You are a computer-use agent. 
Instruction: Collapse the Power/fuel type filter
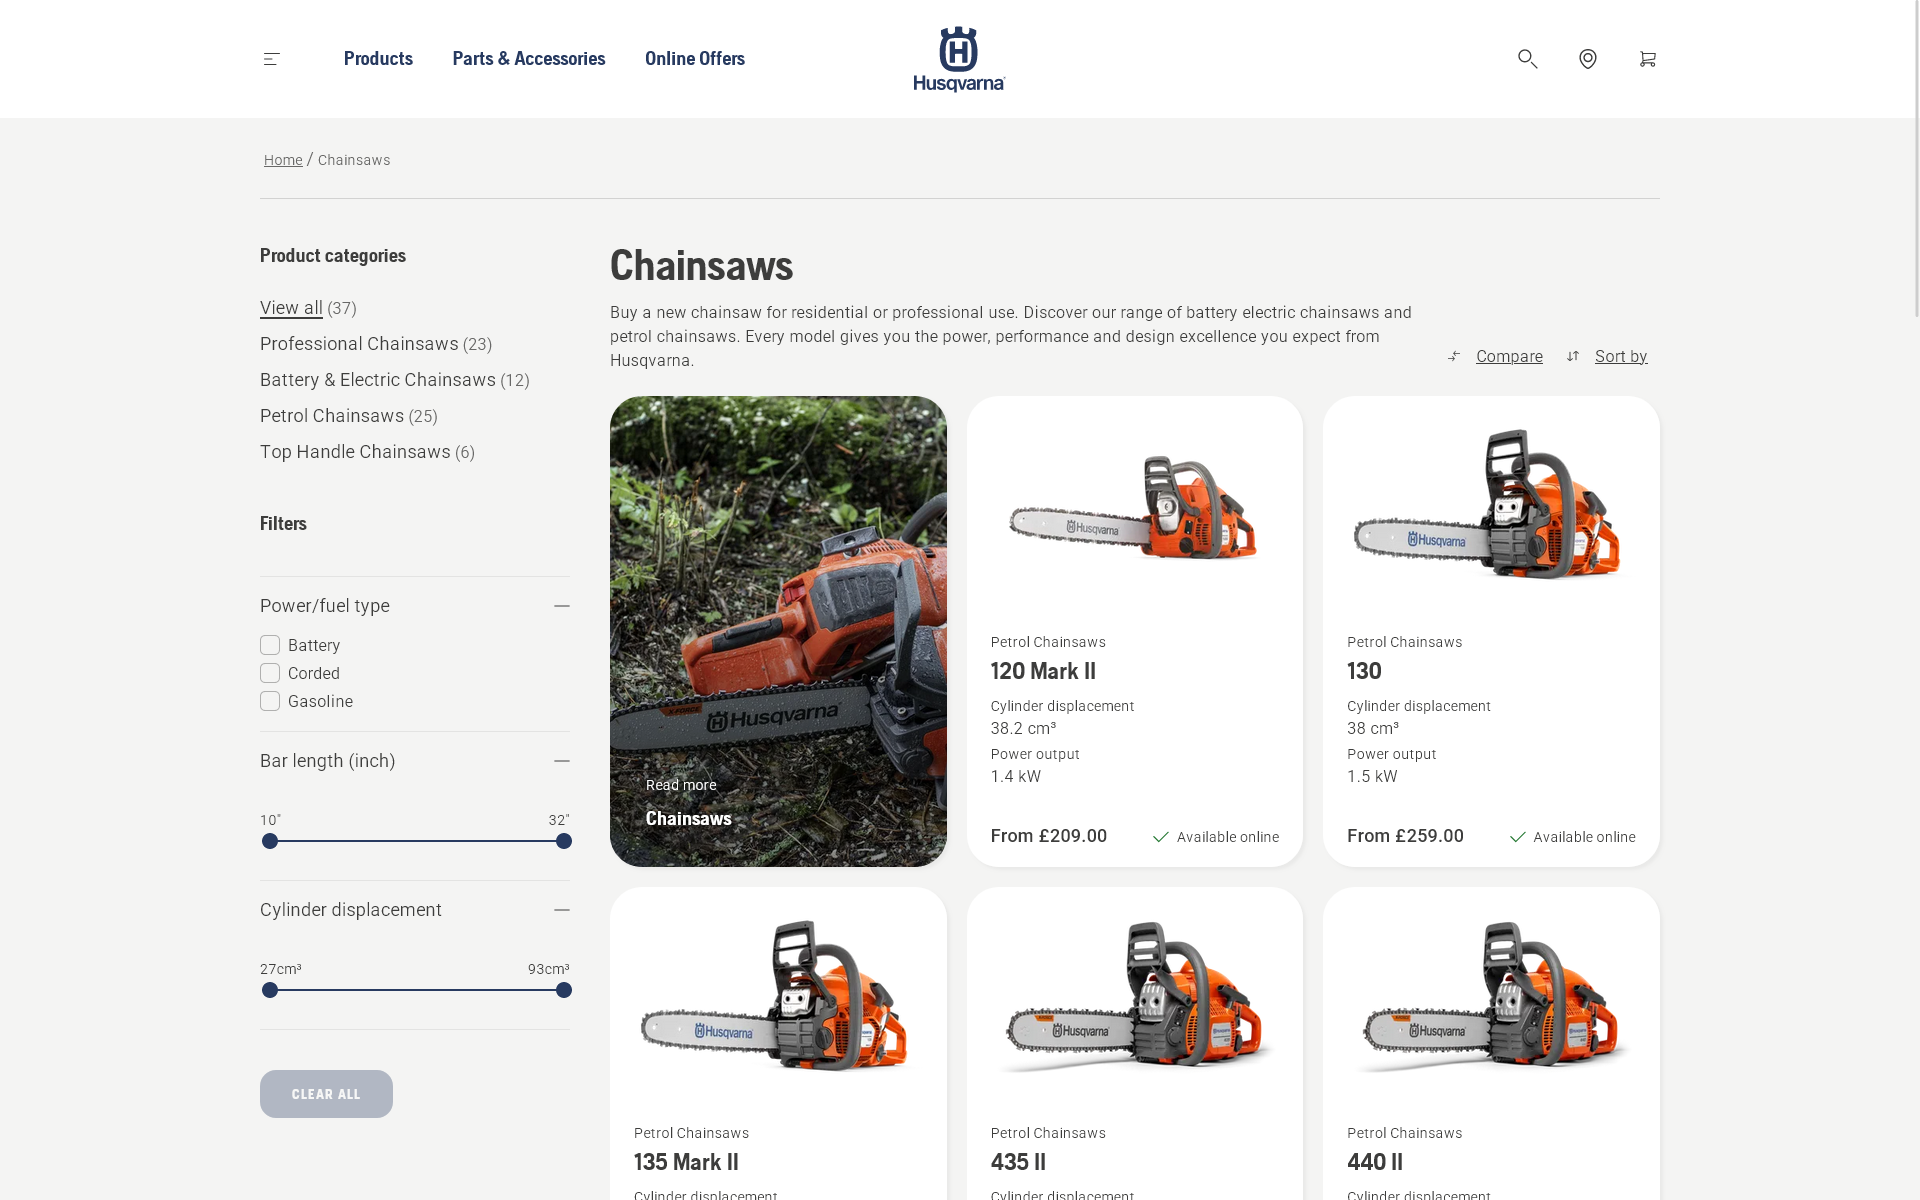click(x=562, y=606)
